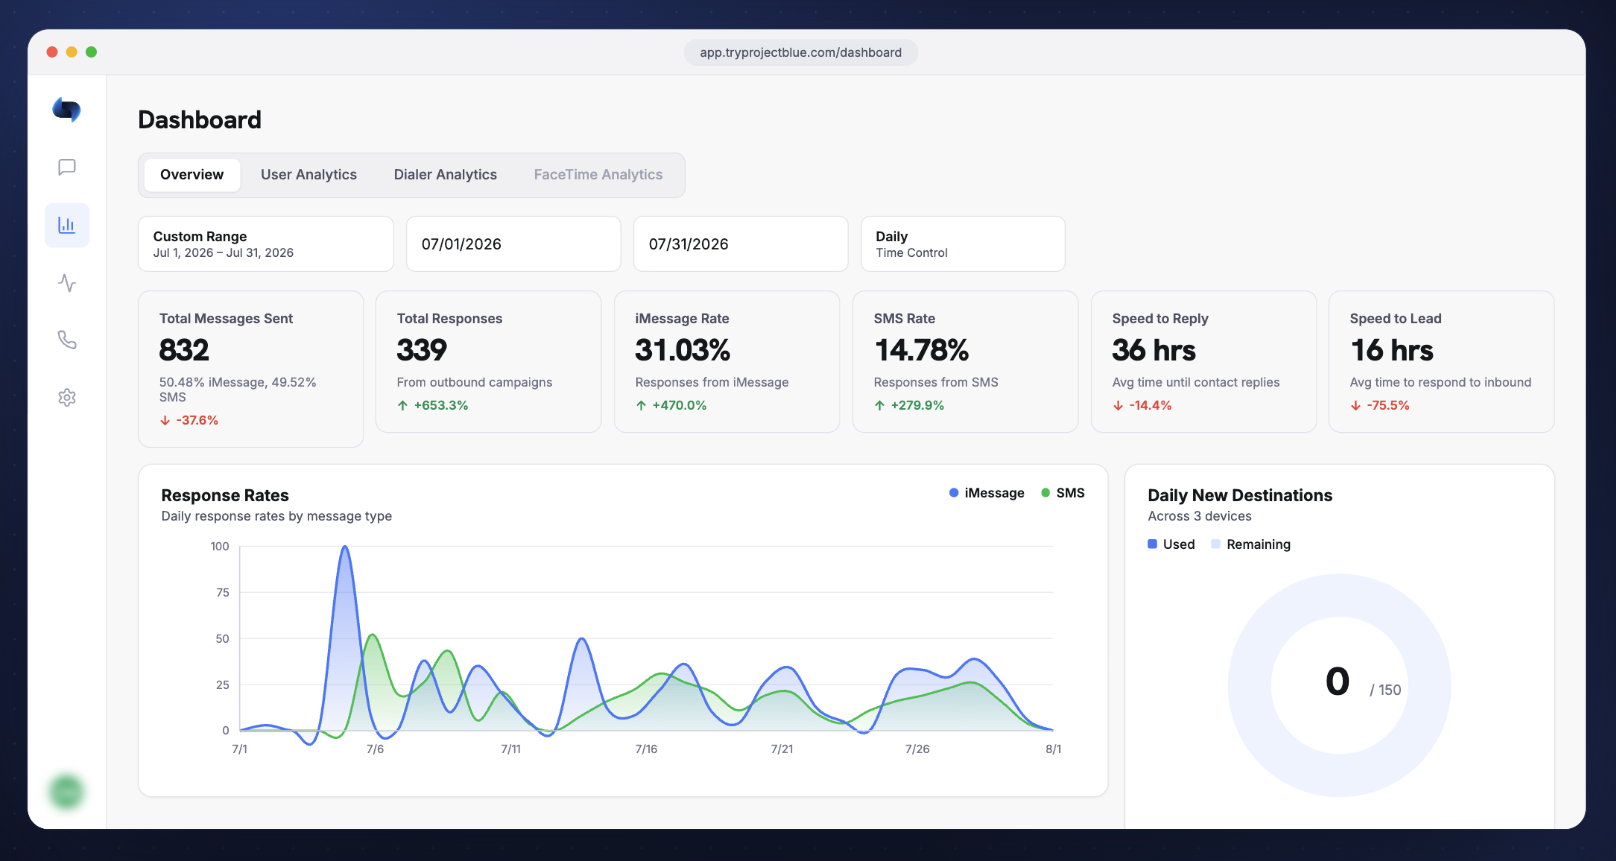Image resolution: width=1616 pixels, height=861 pixels.
Task: Toggle the Remaining legend item
Action: pyautogui.click(x=1251, y=545)
